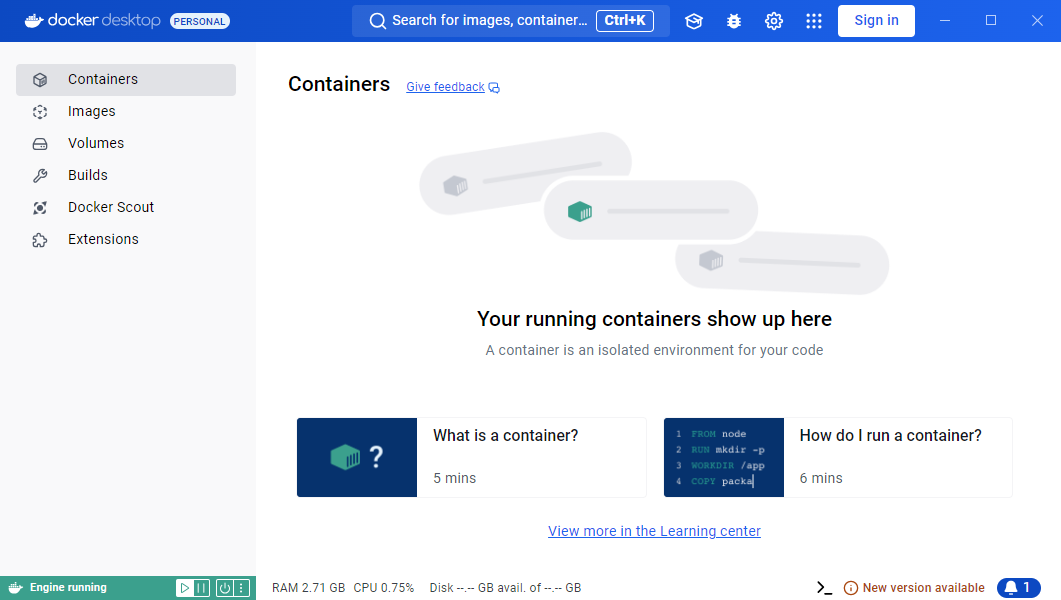Click the Troubleshoot bug icon
The width and height of the screenshot is (1061, 600).
coord(734,21)
